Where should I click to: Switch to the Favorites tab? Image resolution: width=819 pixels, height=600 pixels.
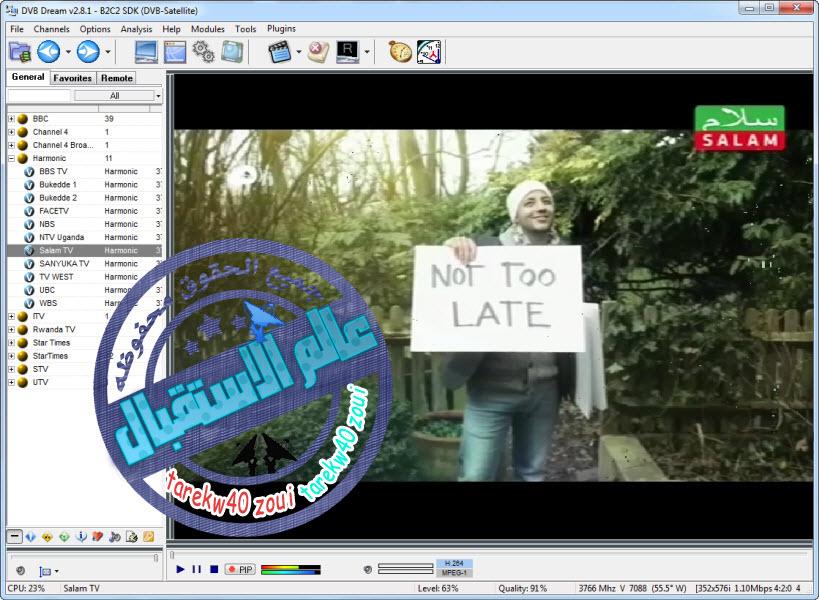pyautogui.click(x=73, y=78)
